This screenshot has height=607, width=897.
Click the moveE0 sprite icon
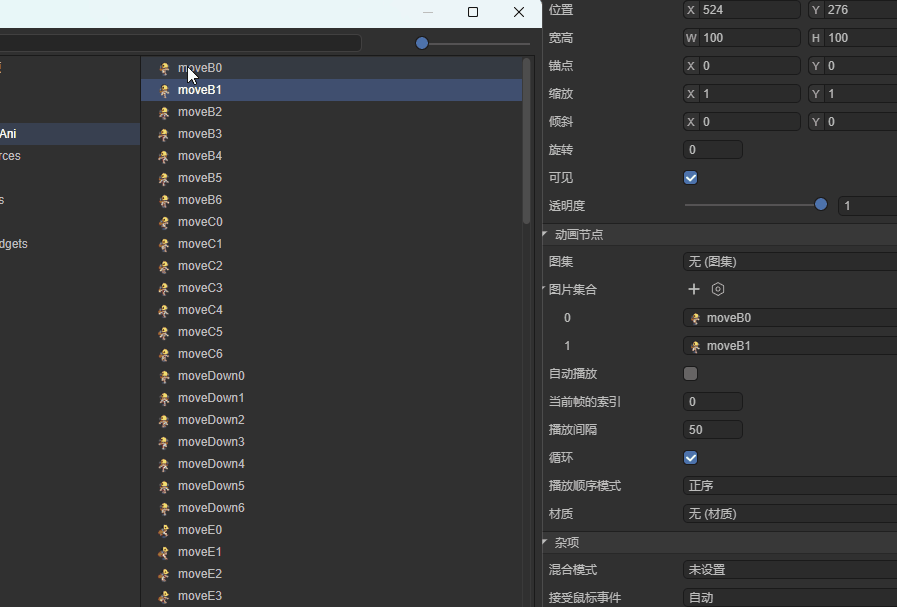click(x=164, y=530)
